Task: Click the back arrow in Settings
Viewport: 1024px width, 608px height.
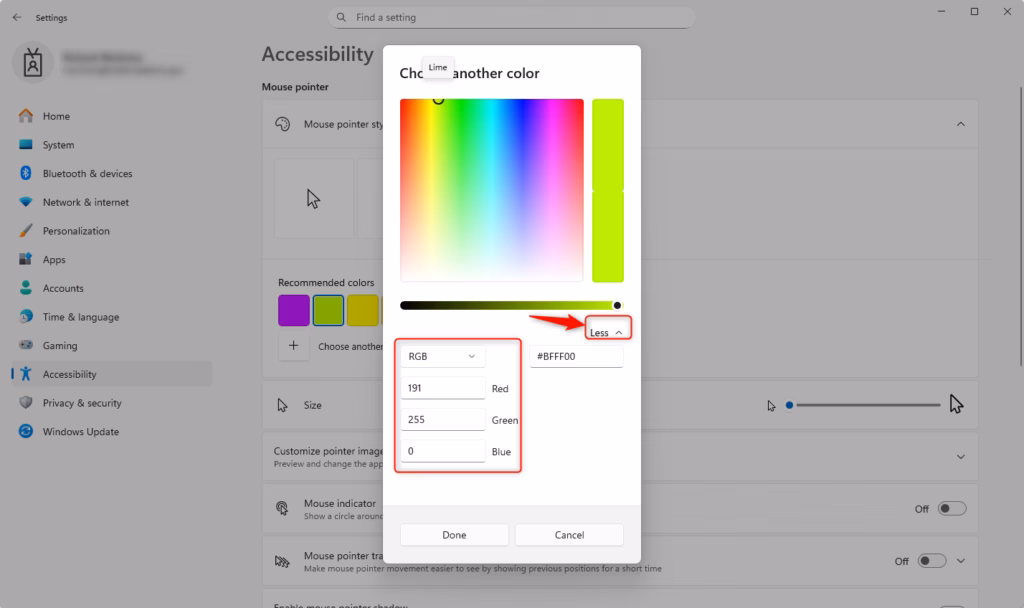Action: (17, 18)
